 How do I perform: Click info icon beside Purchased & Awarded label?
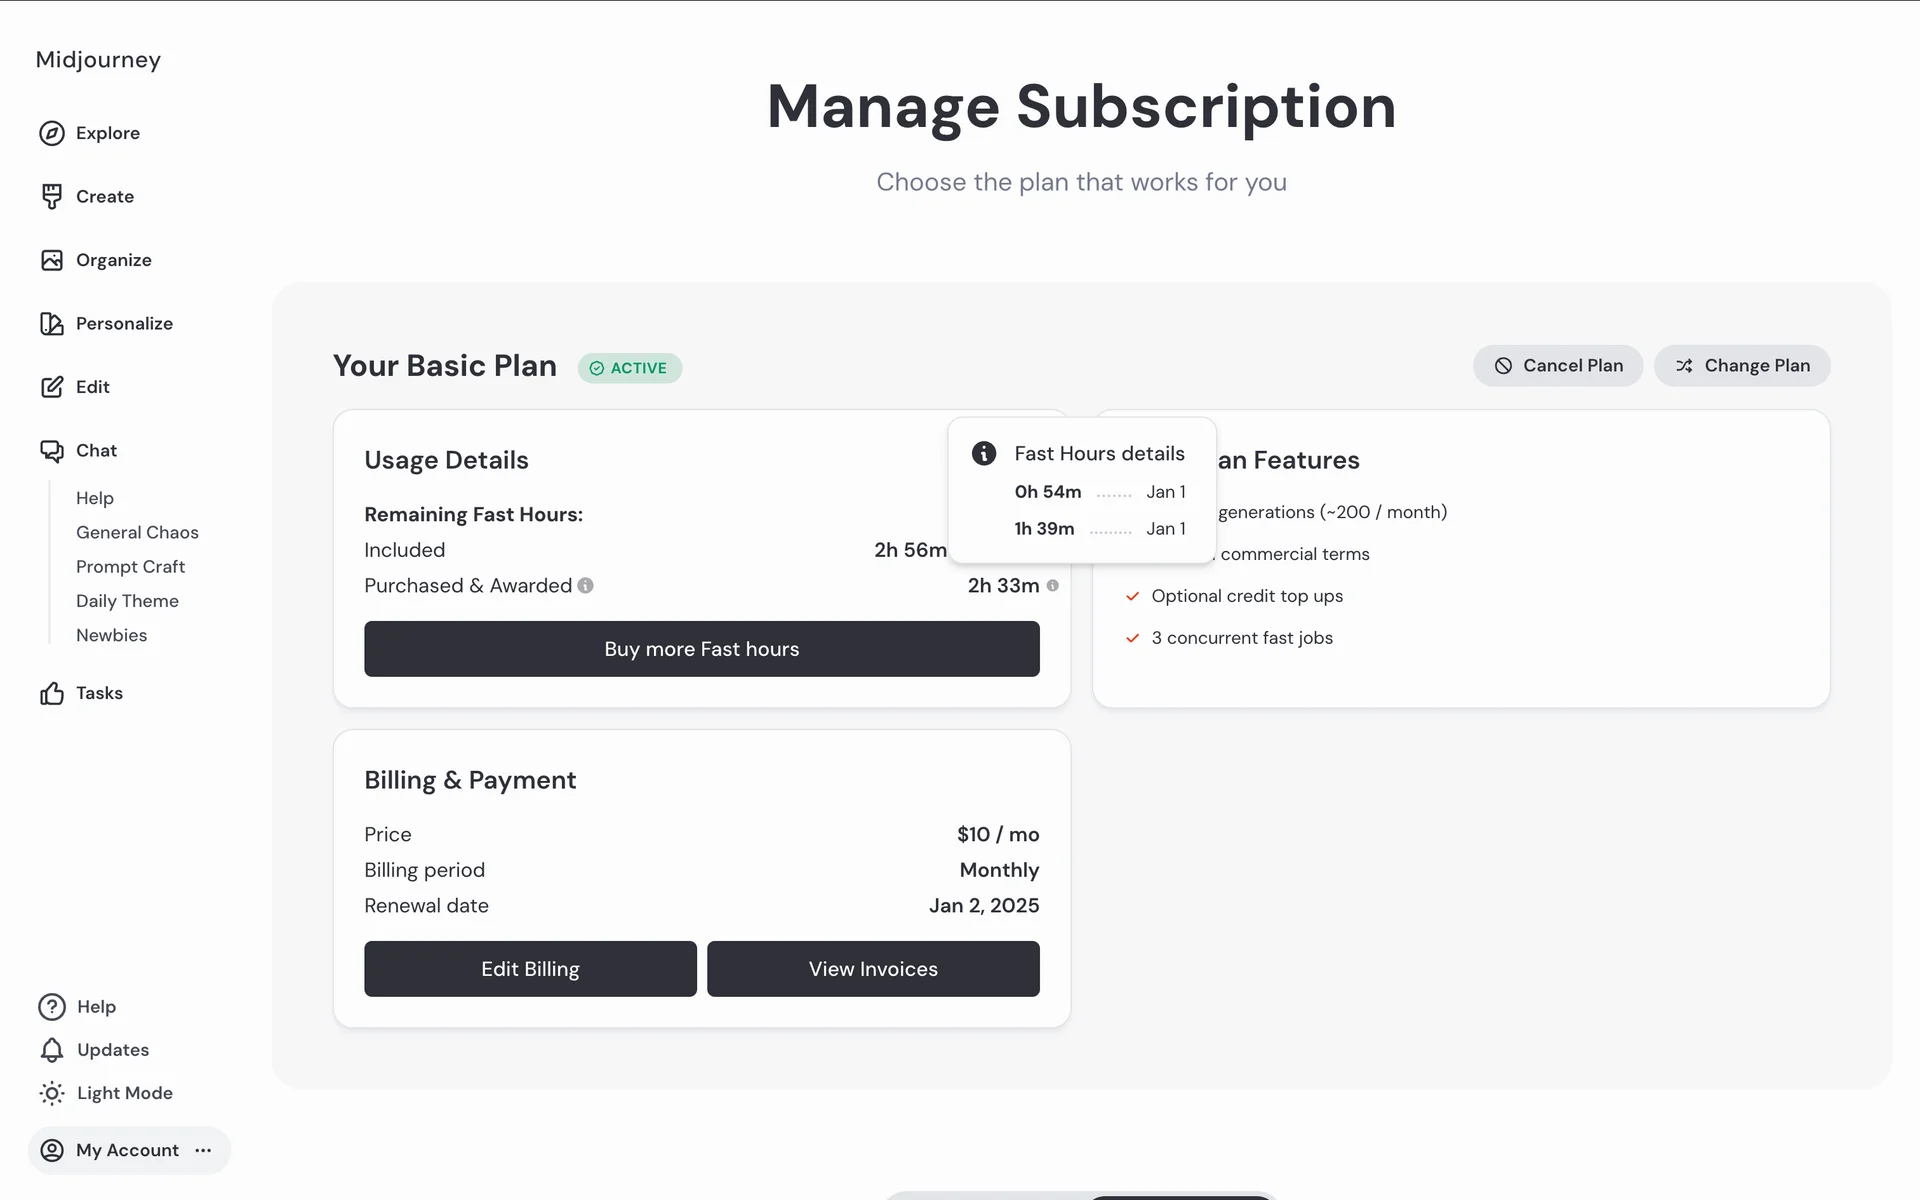click(x=586, y=586)
